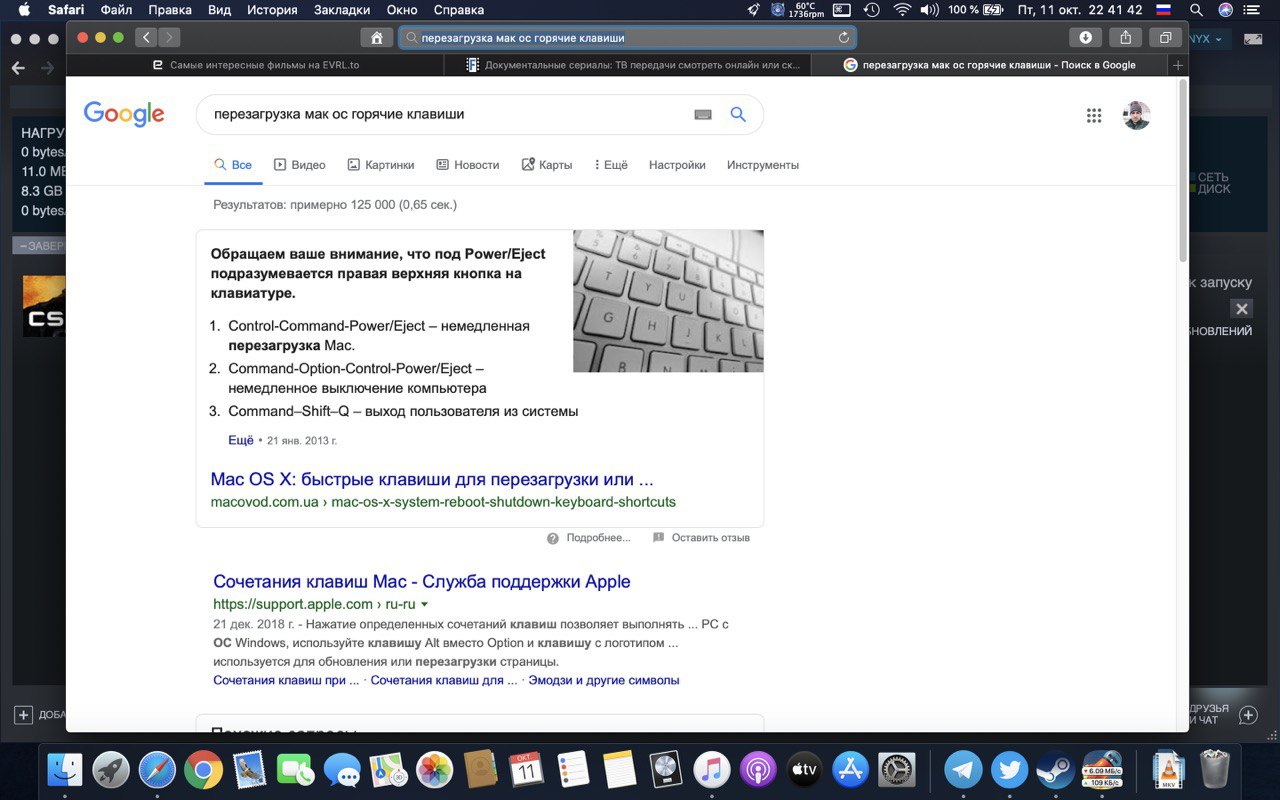Viewport: 1280px width, 800px height.
Task: Open the Maps app in the Dock
Action: point(388,770)
